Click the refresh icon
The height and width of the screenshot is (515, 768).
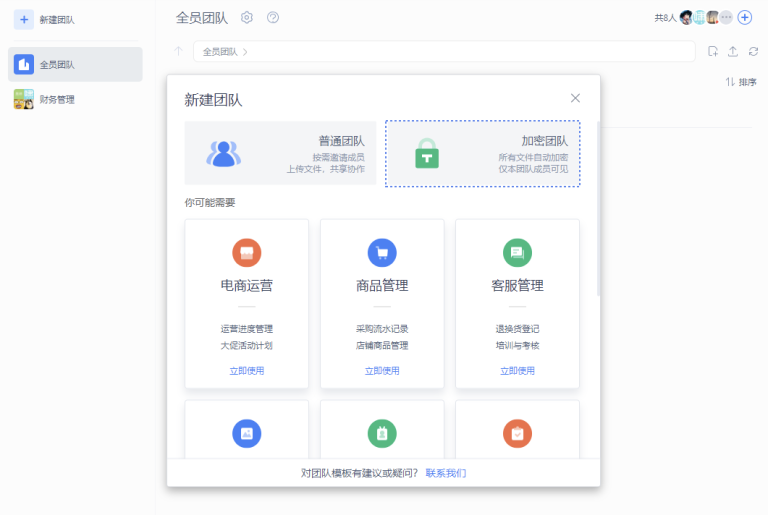pos(753,51)
